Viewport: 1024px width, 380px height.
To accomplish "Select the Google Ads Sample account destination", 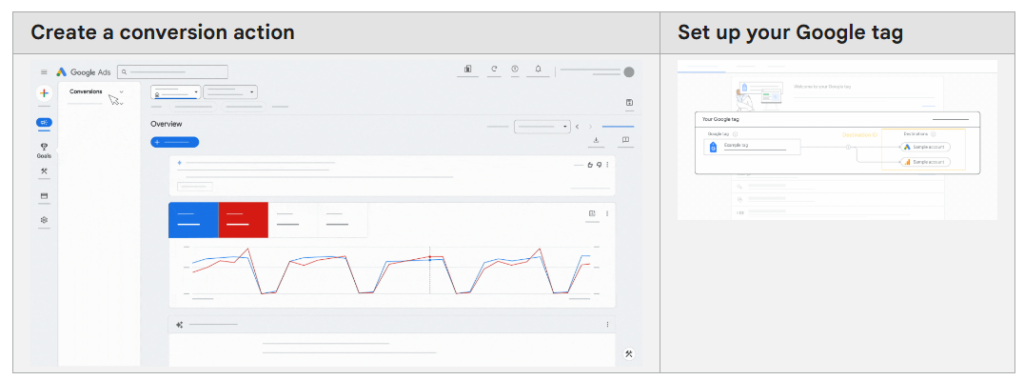I will tap(925, 147).
